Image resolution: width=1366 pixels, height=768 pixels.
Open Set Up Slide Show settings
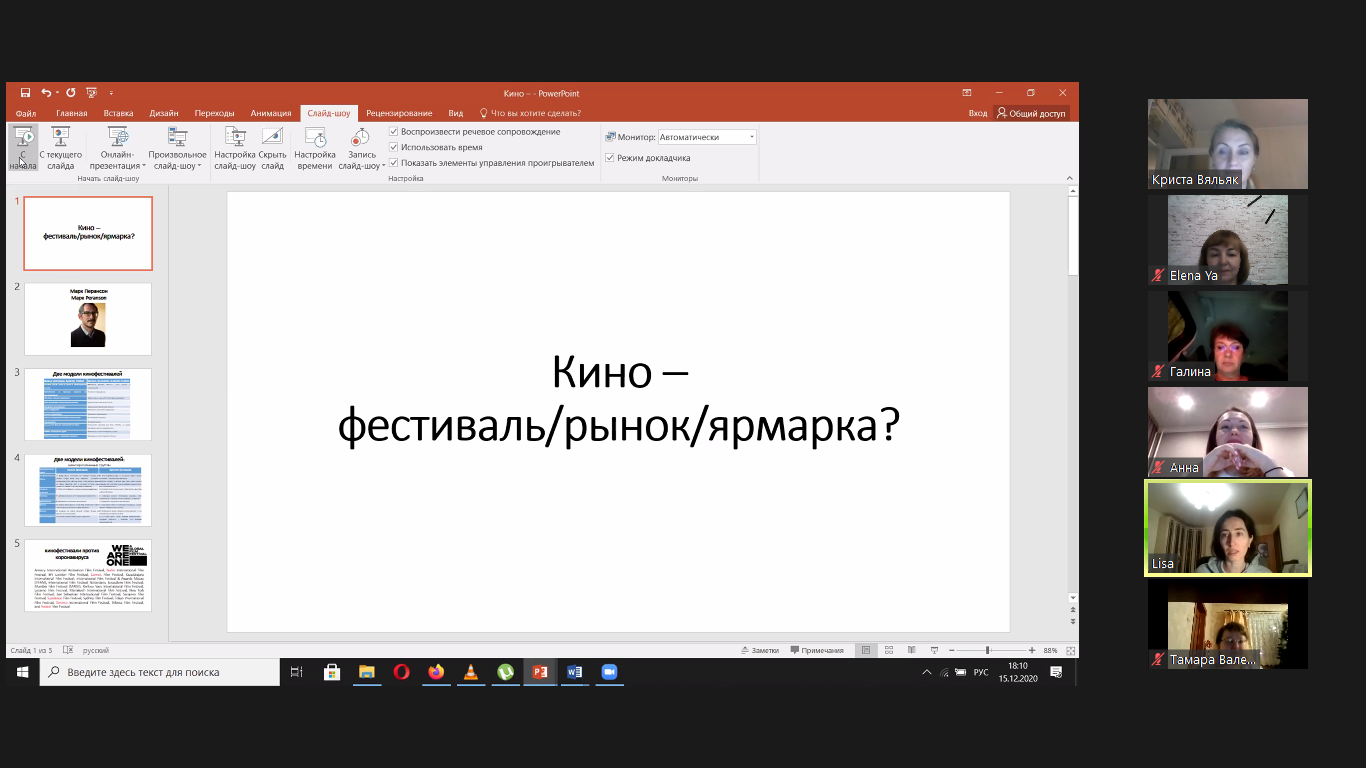[x=235, y=148]
